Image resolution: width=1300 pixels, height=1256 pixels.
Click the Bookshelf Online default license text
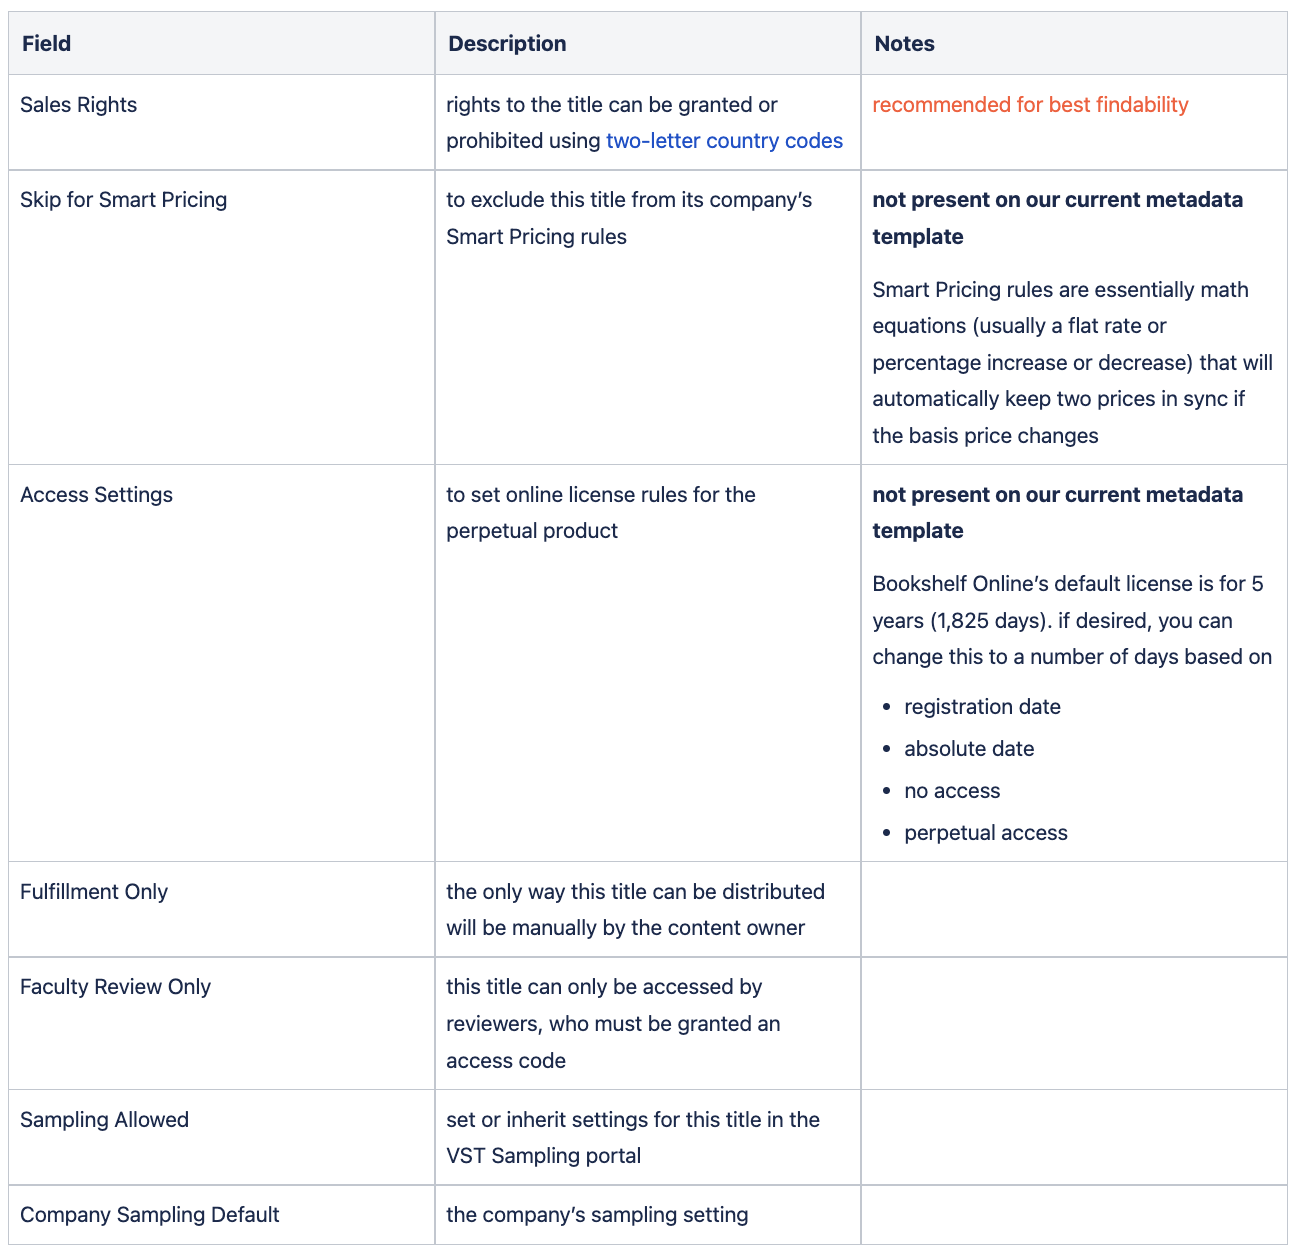(1072, 620)
